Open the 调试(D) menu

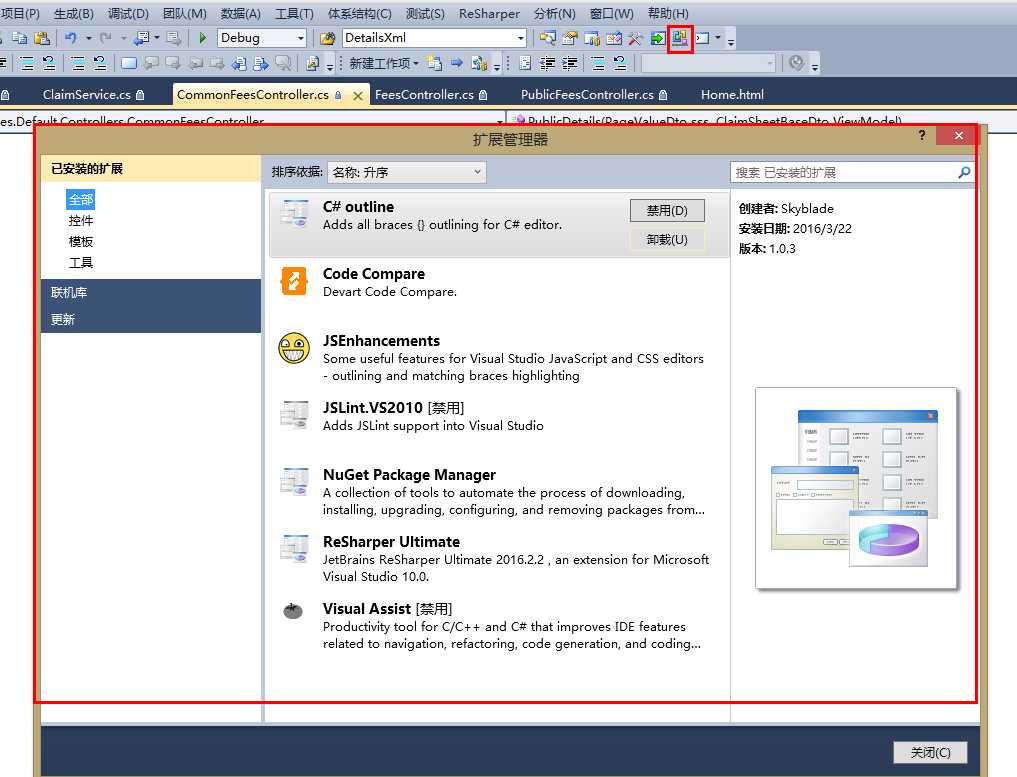128,14
